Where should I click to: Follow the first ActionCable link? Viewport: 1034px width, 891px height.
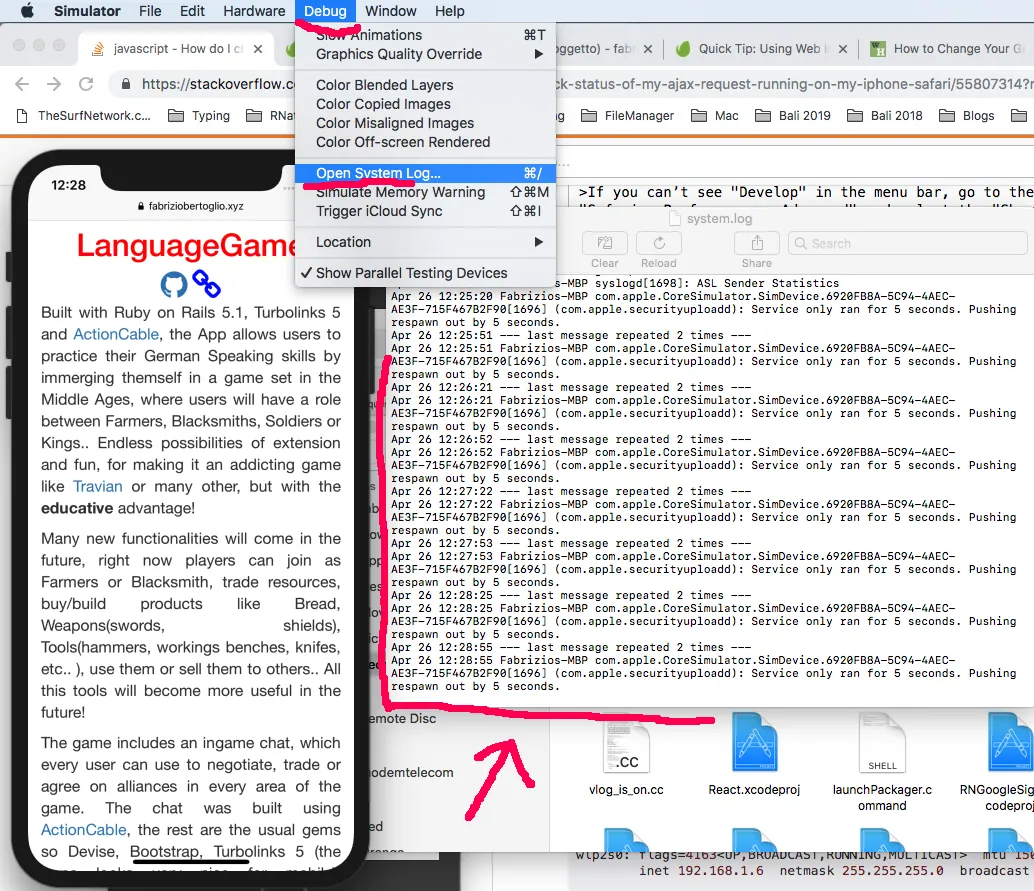coord(116,334)
